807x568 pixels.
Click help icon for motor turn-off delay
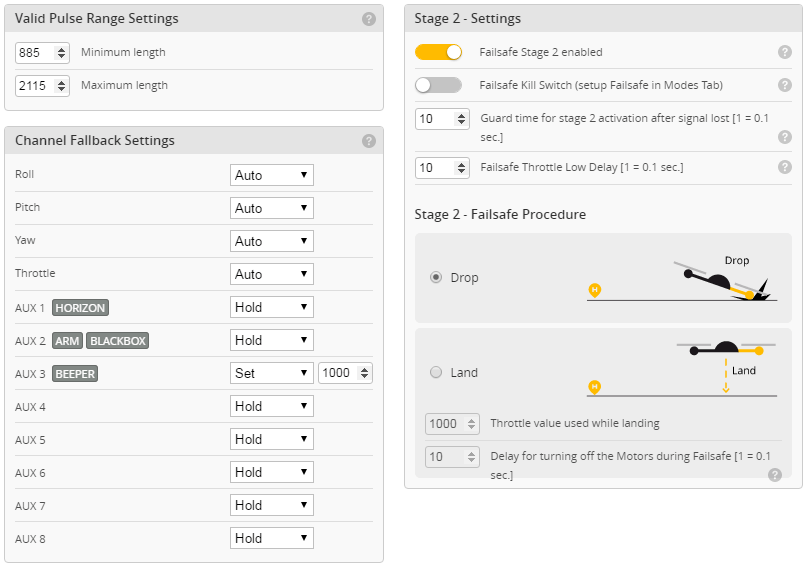coord(775,475)
